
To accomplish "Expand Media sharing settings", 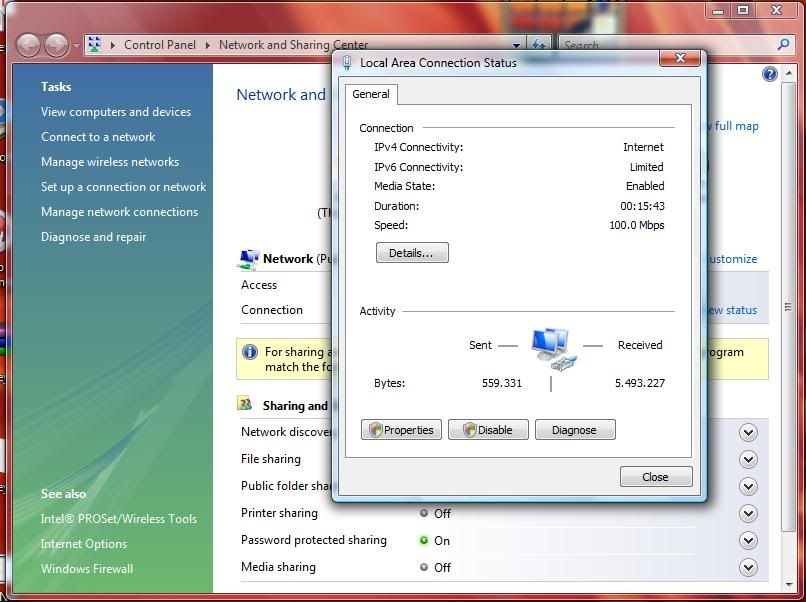I will click(748, 568).
